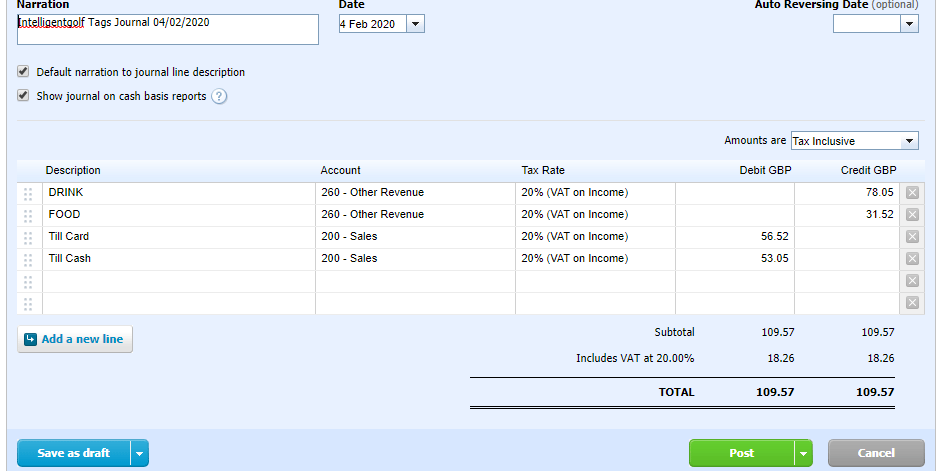948x471 pixels.
Task: Click the drag handle beside Till Cash
Action: (x=28, y=259)
